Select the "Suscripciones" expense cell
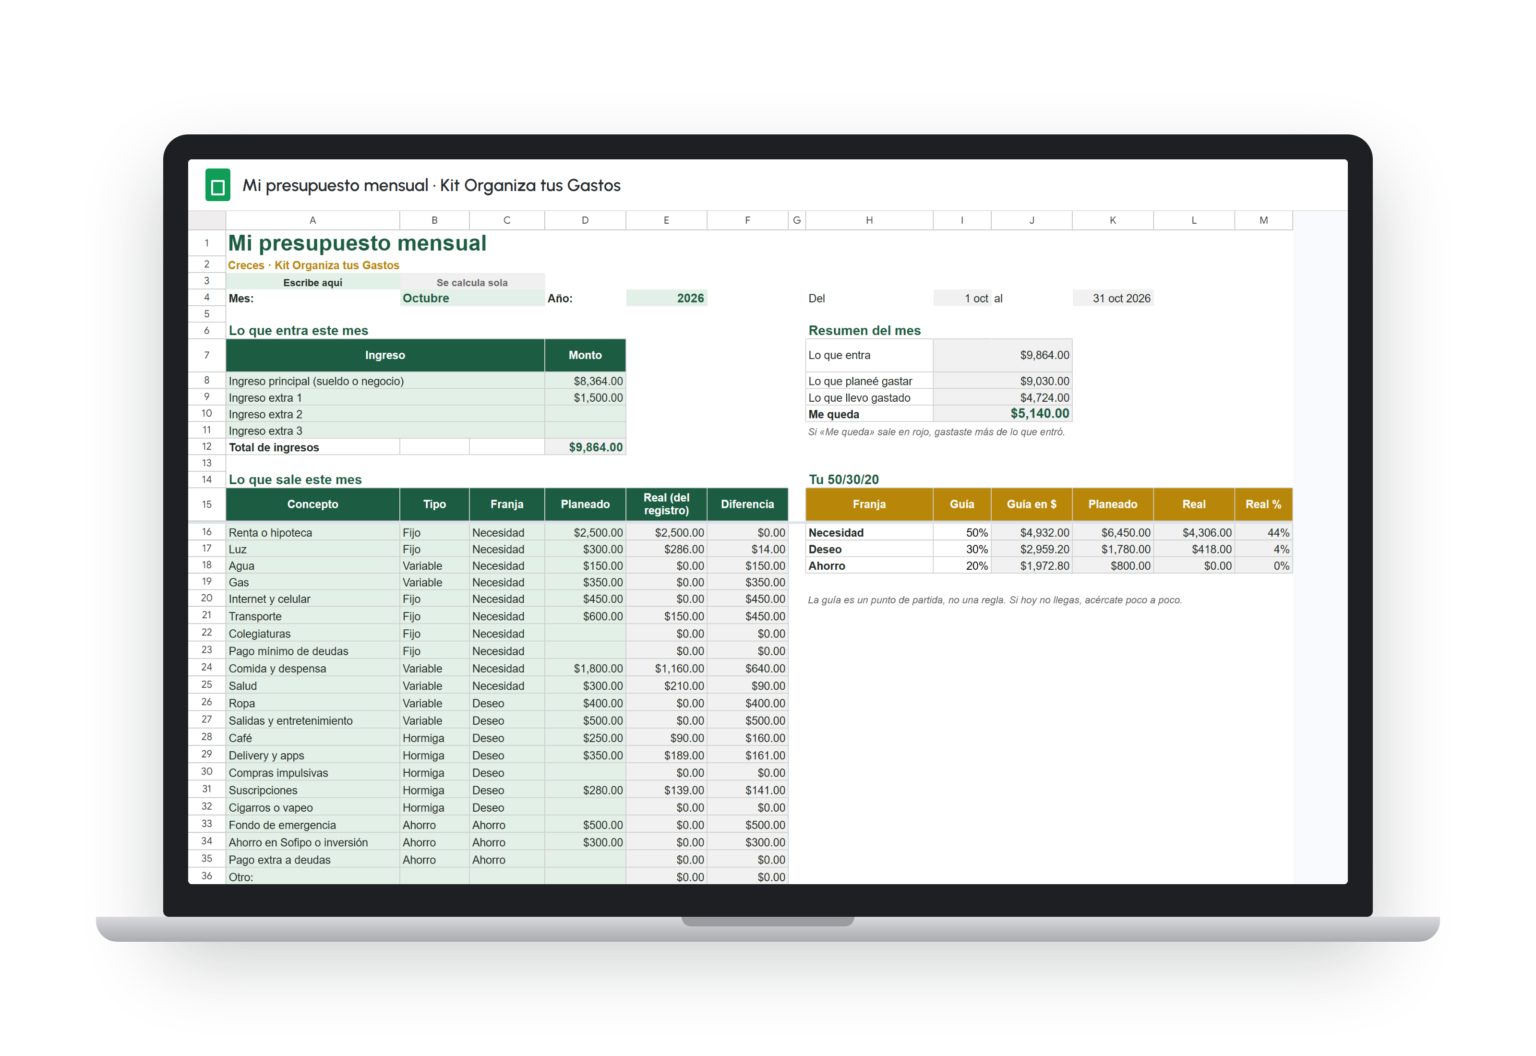This screenshot has height=1056, width=1536. click(312, 790)
